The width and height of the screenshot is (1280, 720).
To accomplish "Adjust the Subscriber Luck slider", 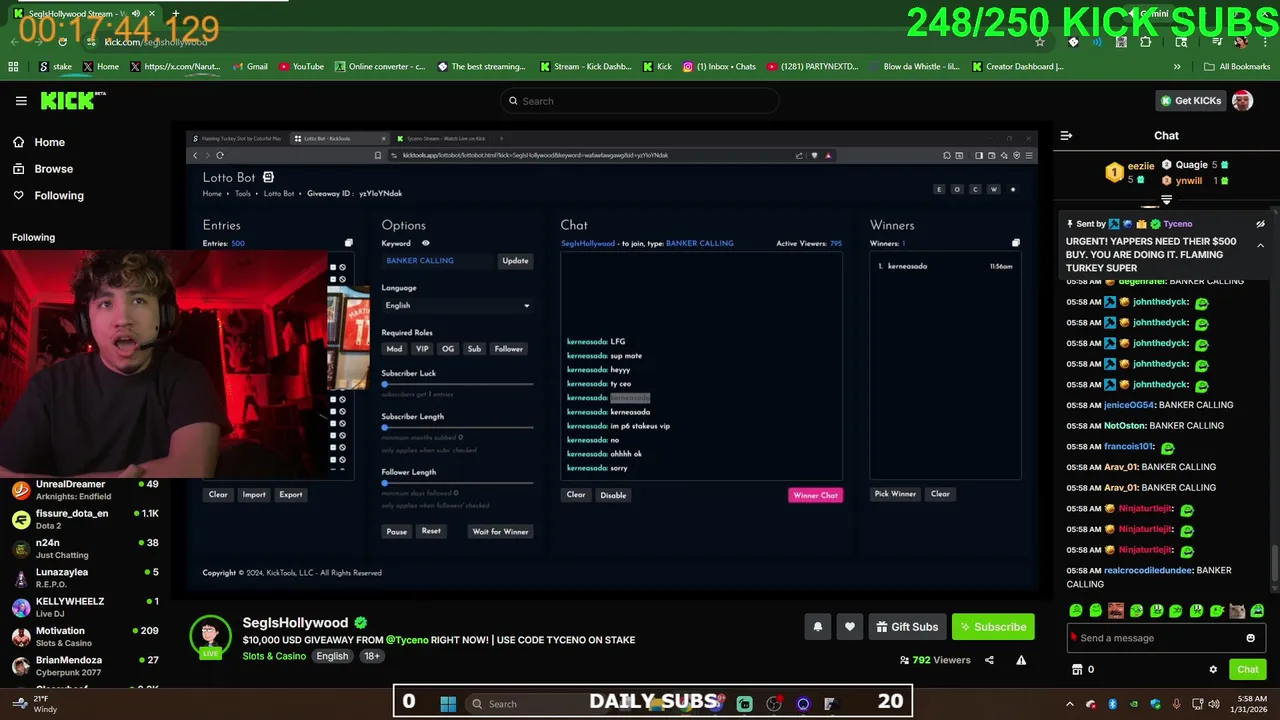I will coord(457,384).
